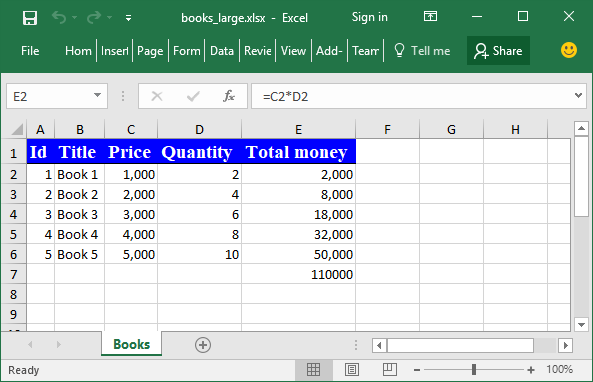Open the Ribbon Display Options icon
593x382 pixels.
[x=430, y=16]
